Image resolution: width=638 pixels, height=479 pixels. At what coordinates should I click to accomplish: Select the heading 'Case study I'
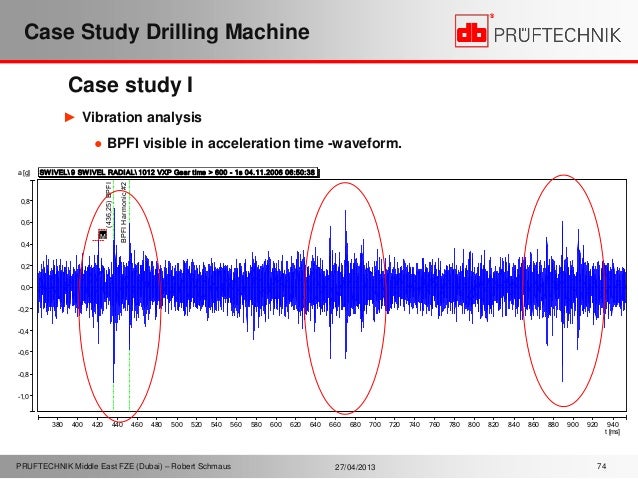click(130, 85)
